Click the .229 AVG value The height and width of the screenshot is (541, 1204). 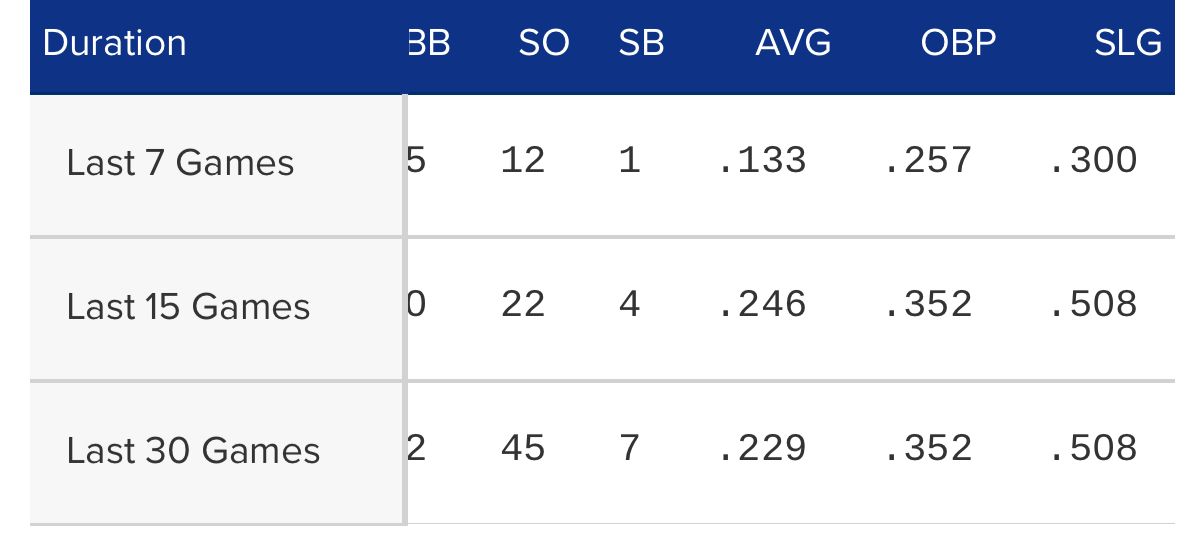coord(763,447)
